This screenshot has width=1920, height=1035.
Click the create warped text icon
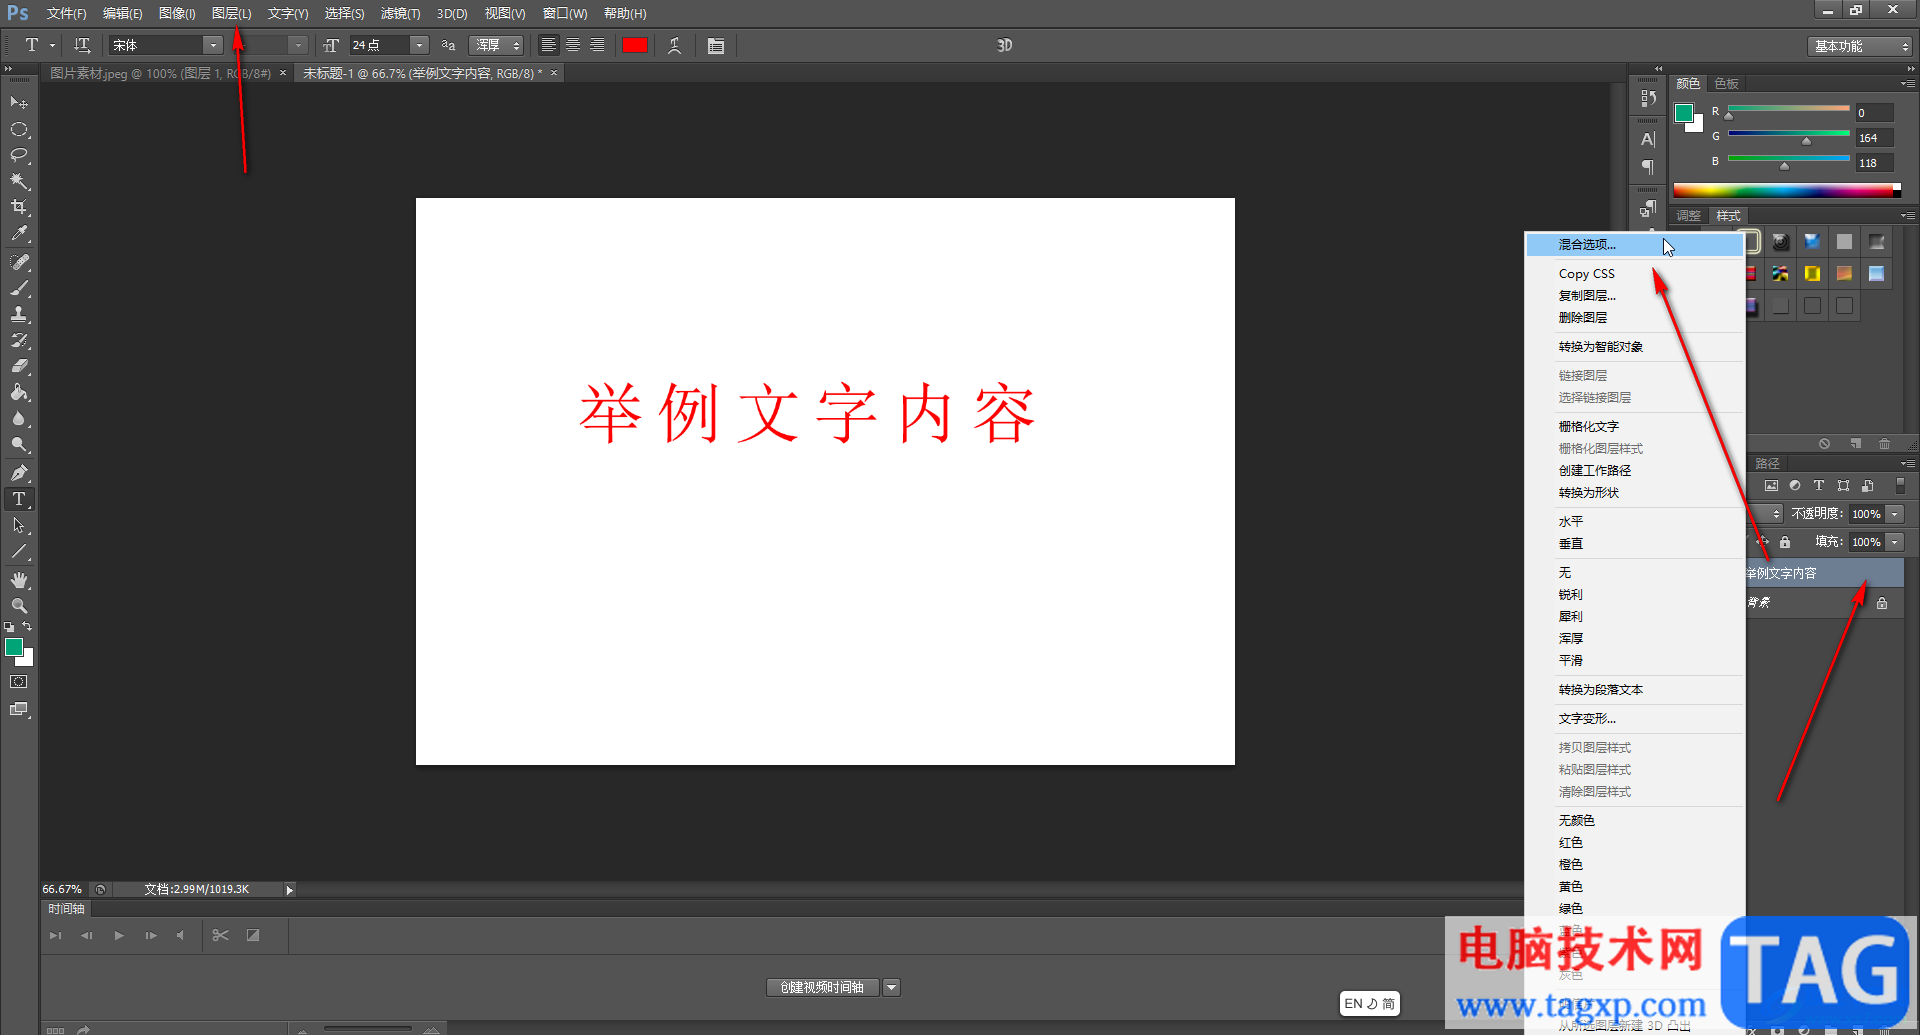[675, 45]
